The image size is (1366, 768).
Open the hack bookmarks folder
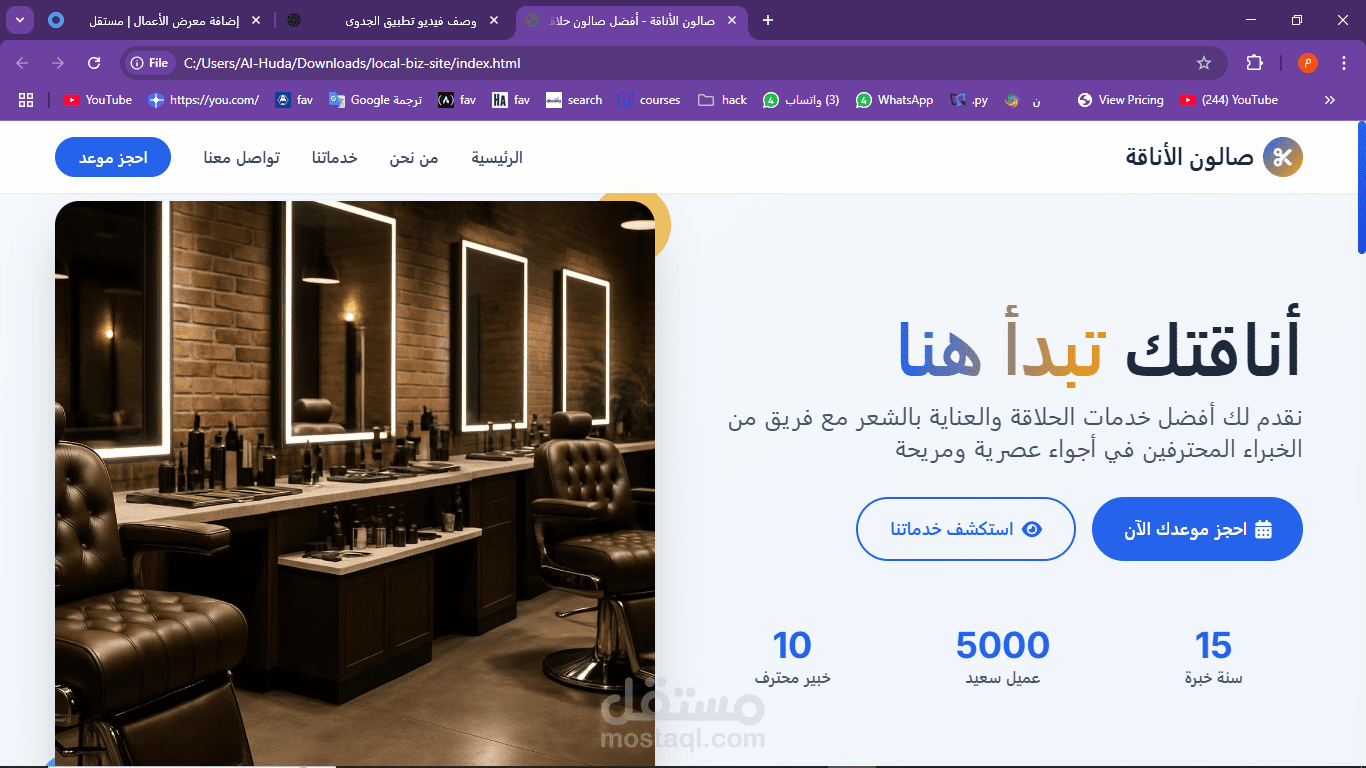723,100
